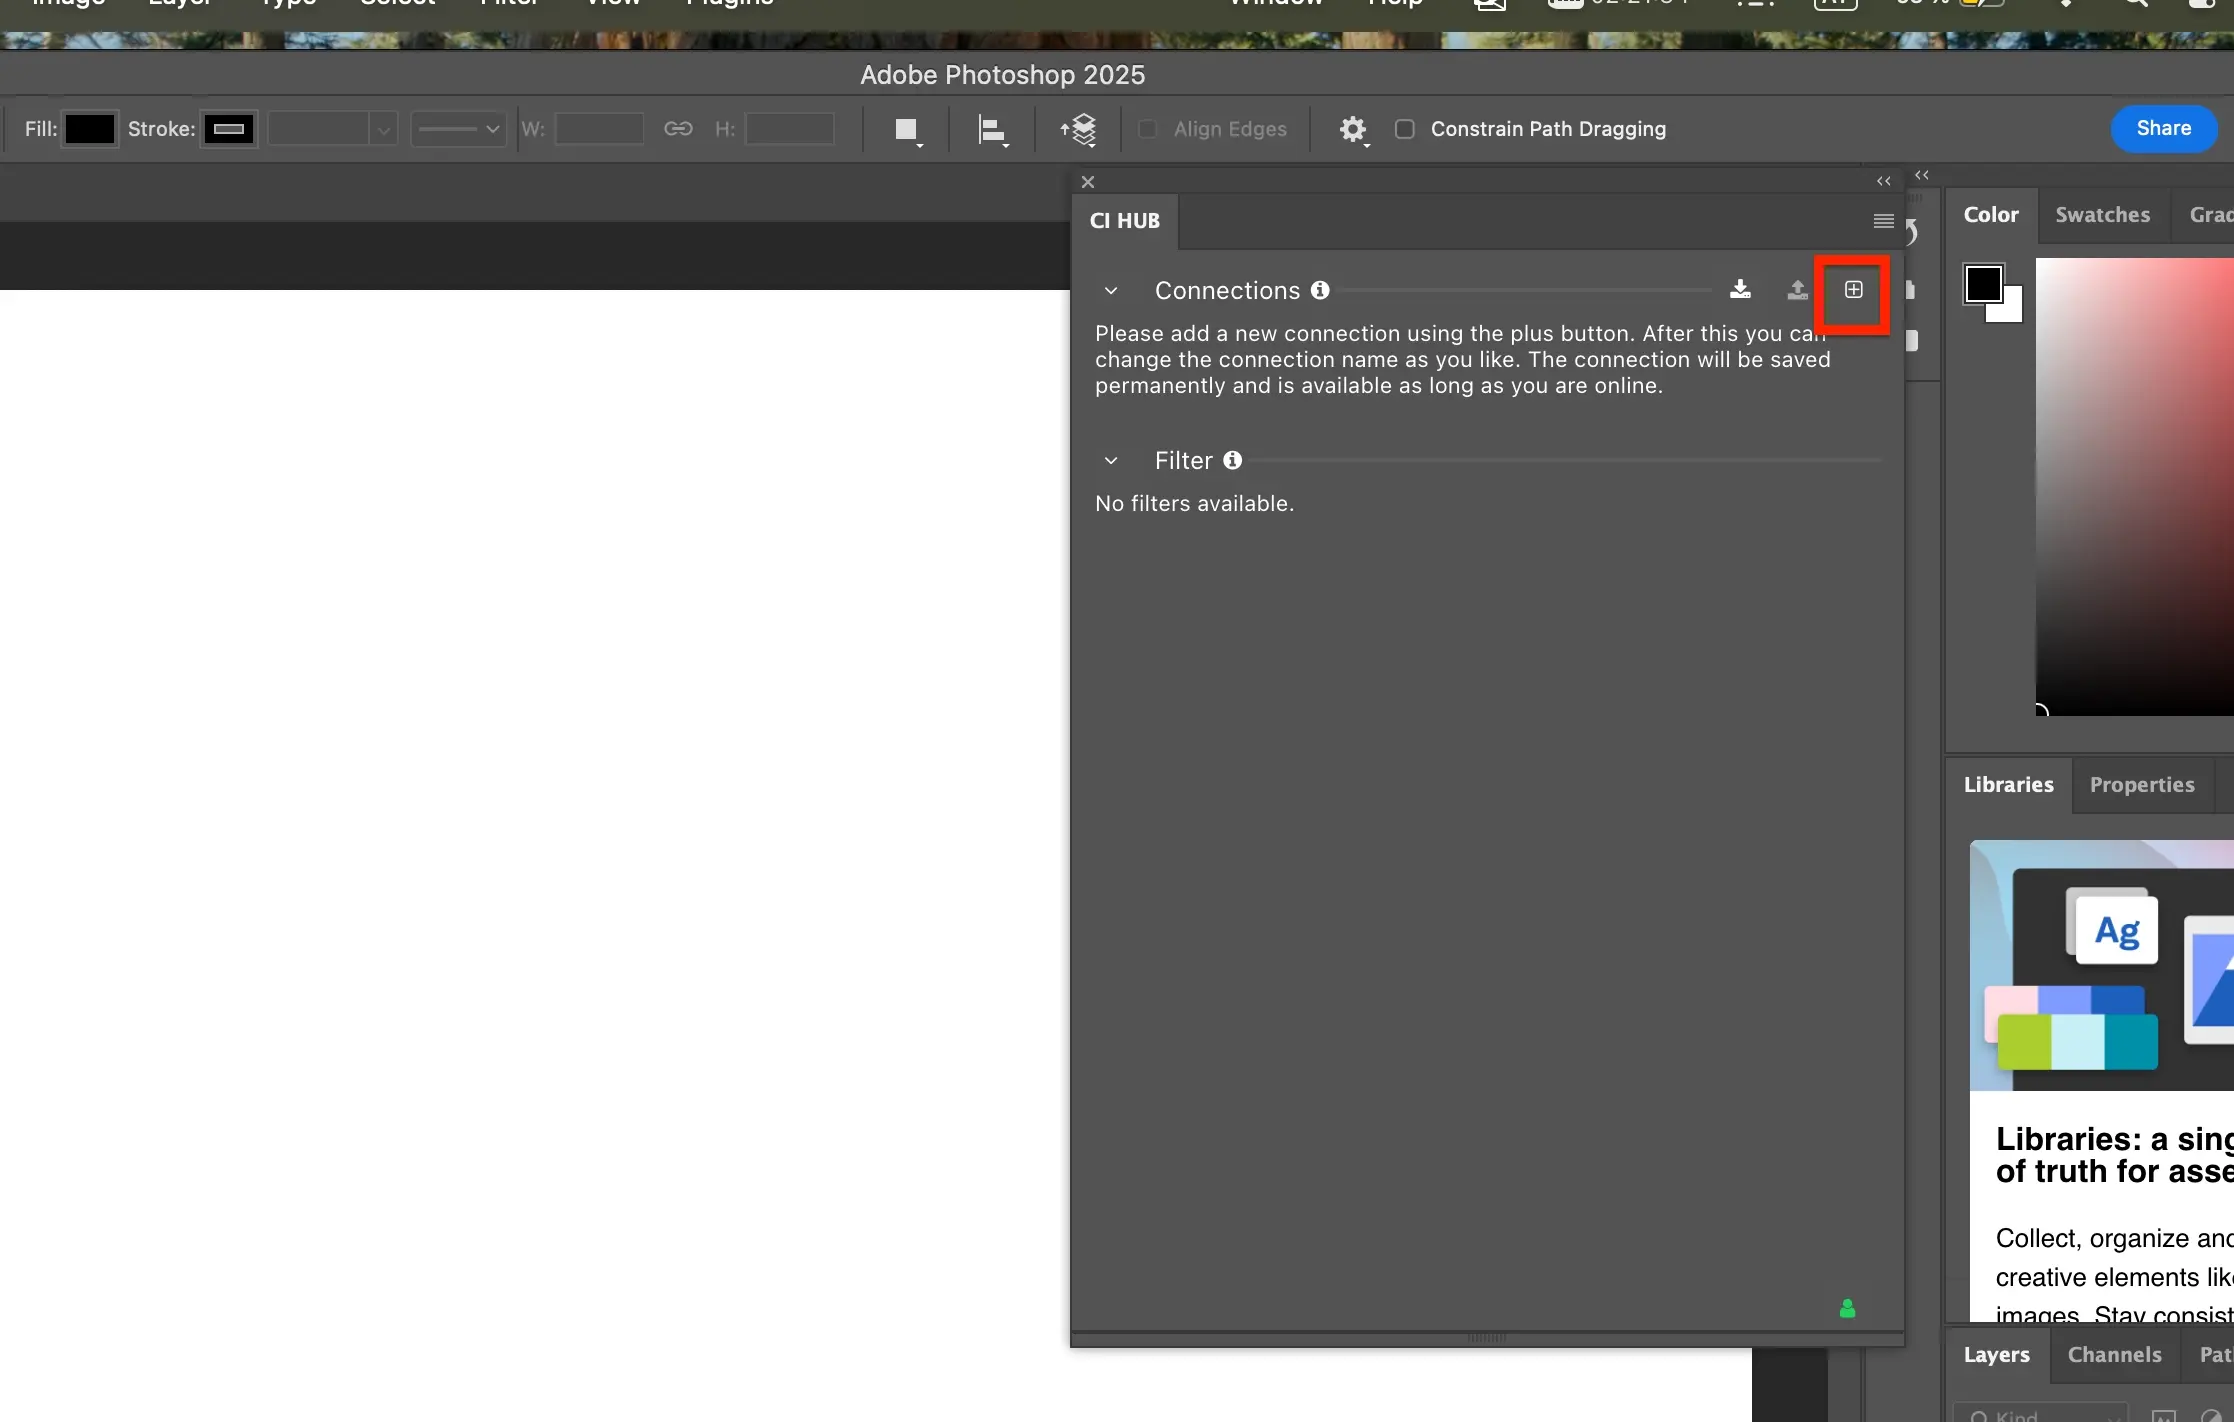
Task: Open Path arrangement options
Action: tap(1079, 130)
